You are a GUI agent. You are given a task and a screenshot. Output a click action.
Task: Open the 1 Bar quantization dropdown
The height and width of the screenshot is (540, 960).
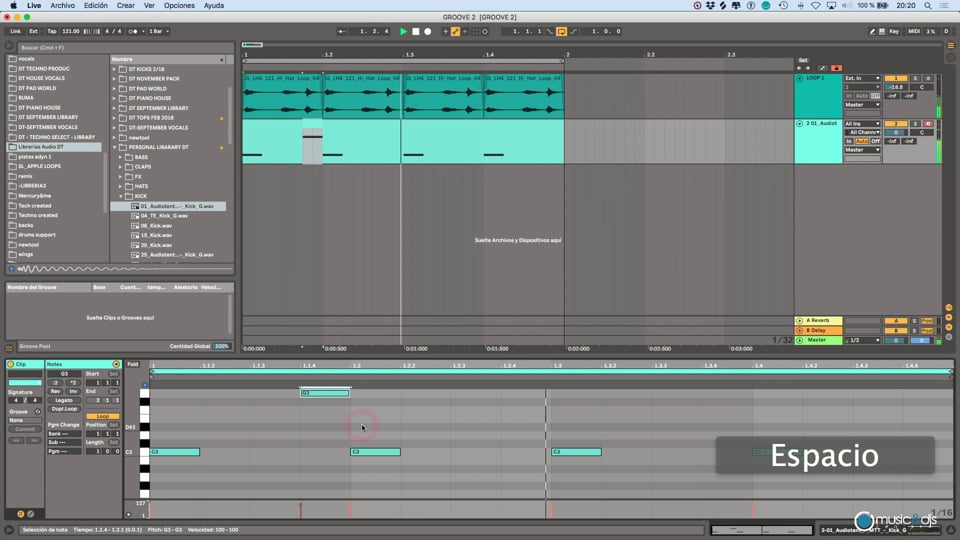click(159, 31)
